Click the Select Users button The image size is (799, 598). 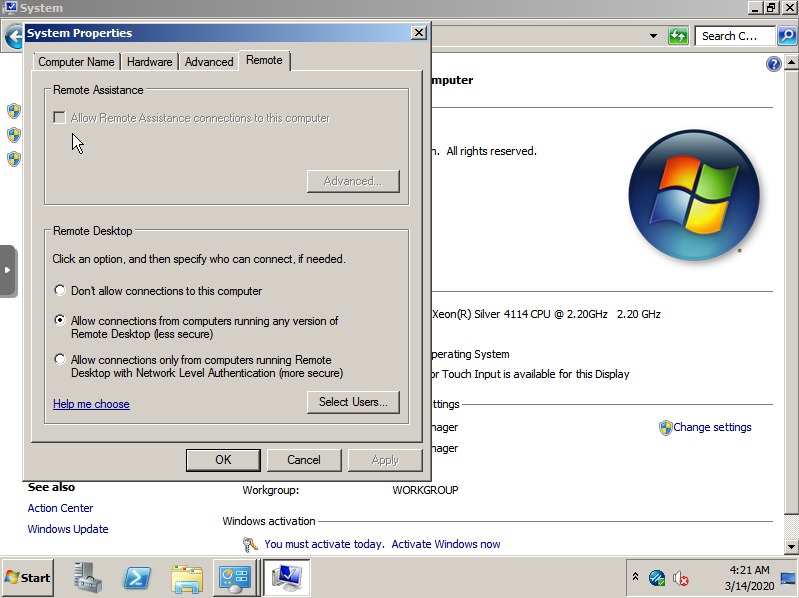[353, 402]
